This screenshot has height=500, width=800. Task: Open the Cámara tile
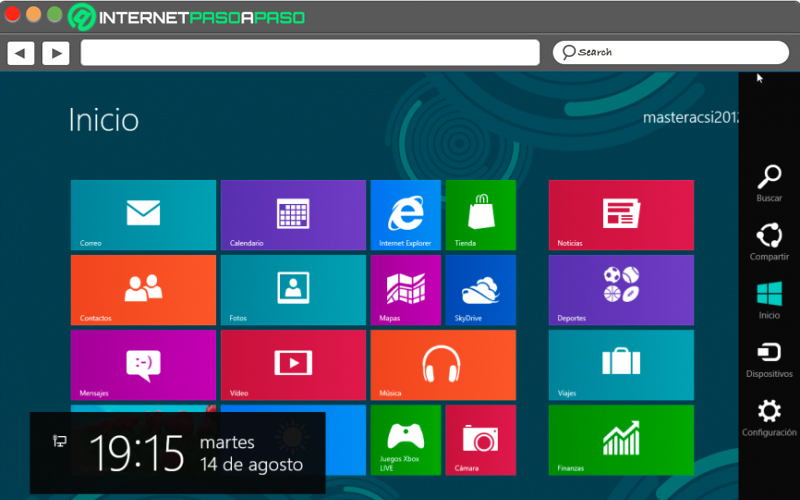(481, 440)
